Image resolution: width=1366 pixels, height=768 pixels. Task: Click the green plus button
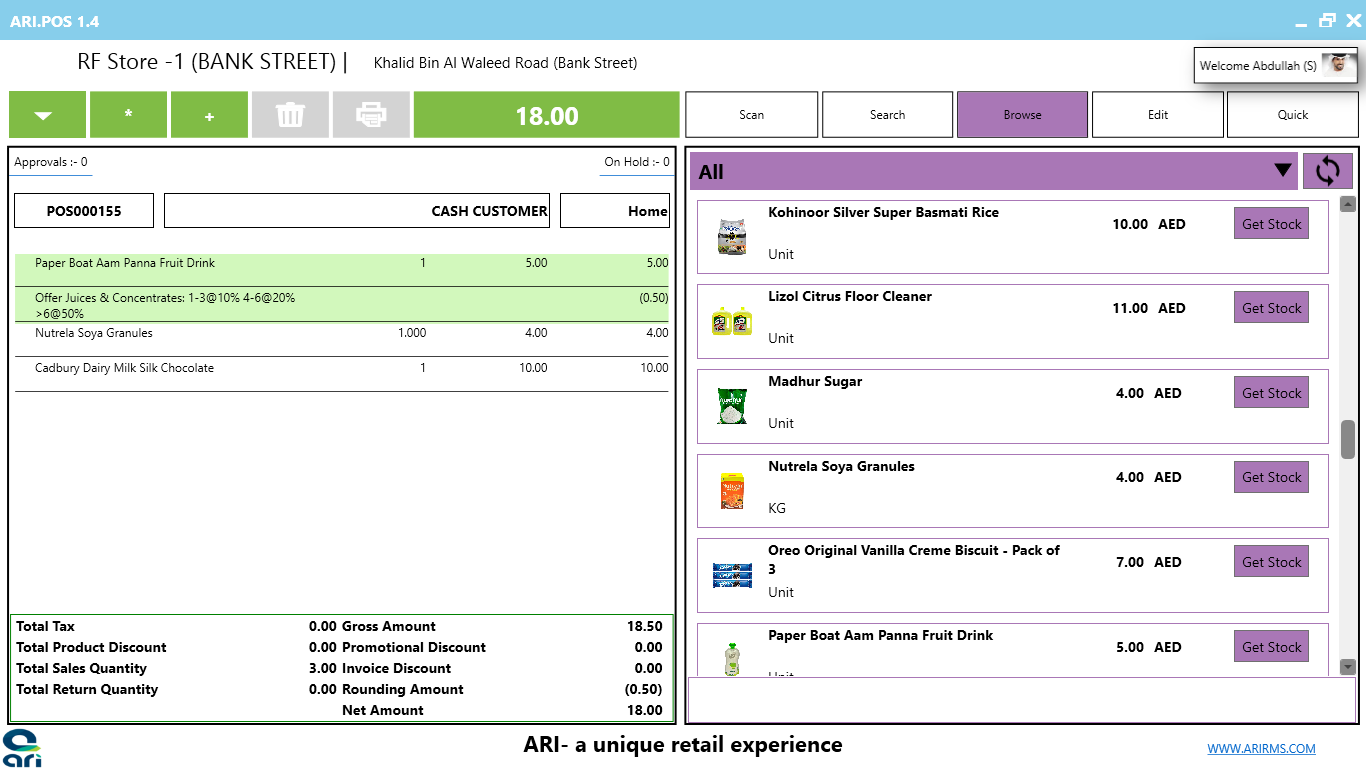pyautogui.click(x=209, y=115)
